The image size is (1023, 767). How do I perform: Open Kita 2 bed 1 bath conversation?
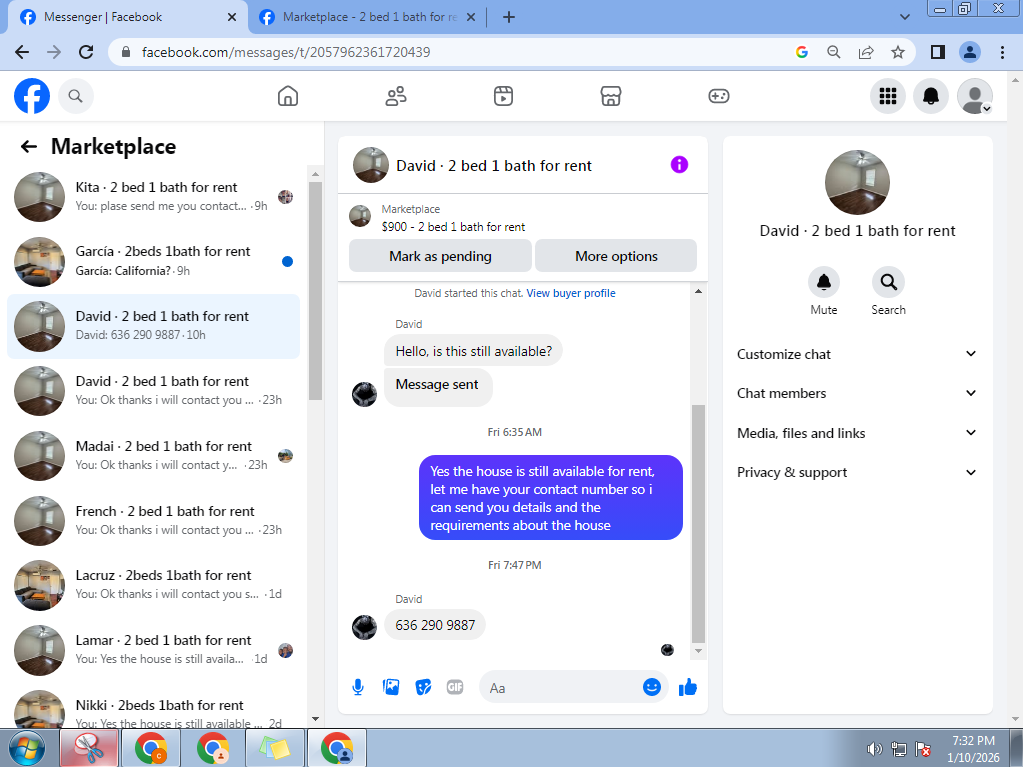(x=153, y=196)
